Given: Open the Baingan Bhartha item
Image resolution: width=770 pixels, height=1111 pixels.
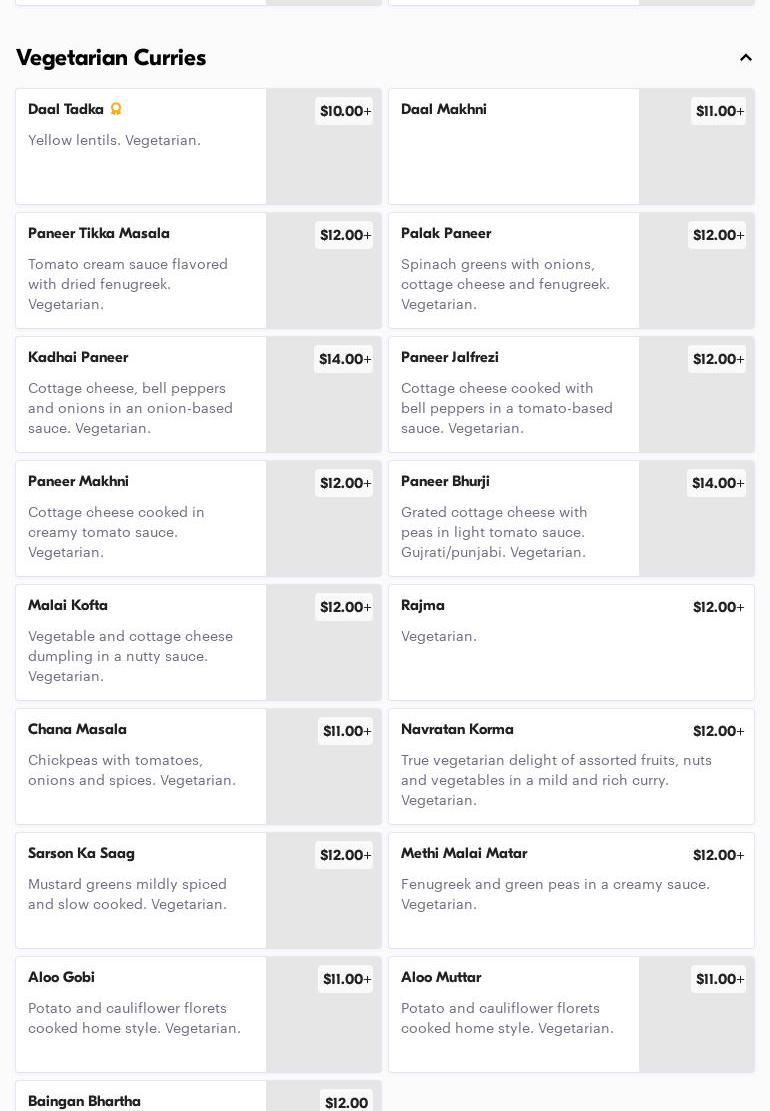Looking at the screenshot, I should click(x=85, y=1101).
